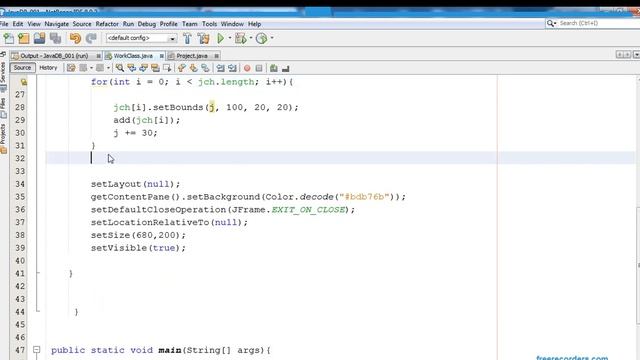The image size is (640, 360).
Task: Open the File menu
Action: (4, 24)
